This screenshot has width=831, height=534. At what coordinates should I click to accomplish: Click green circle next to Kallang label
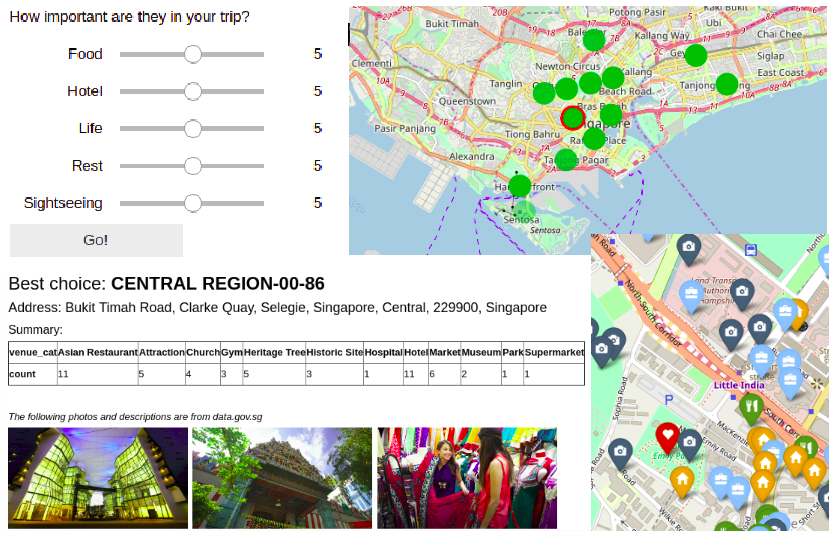click(613, 78)
